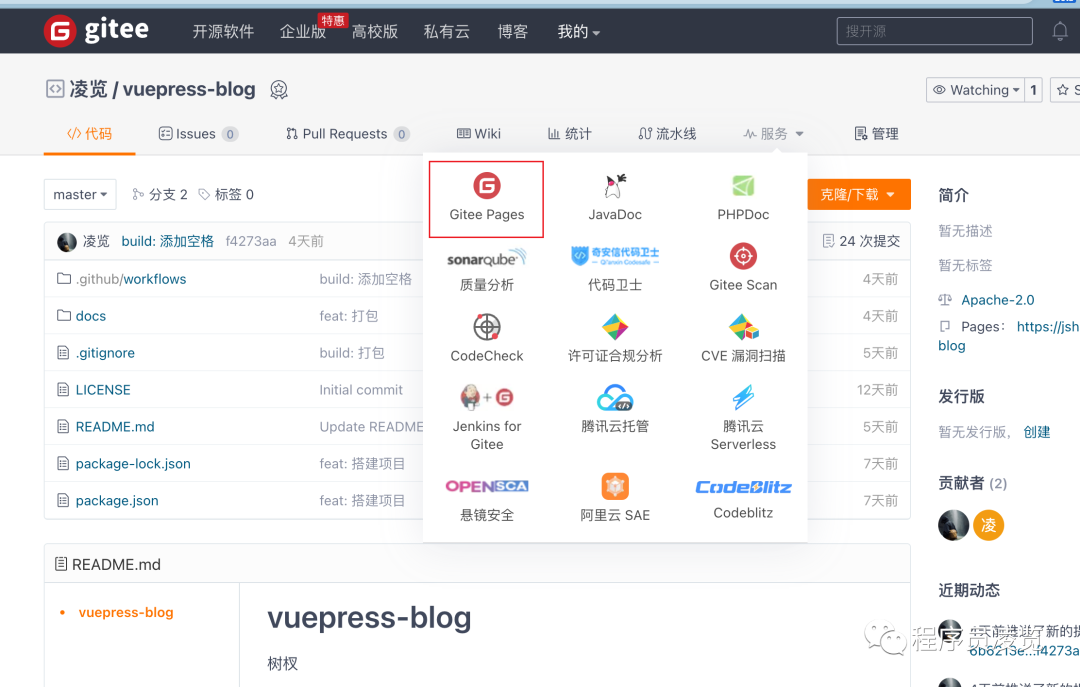Open 代码卫士 code safety service
This screenshot has width=1080, height=687.
tap(615, 269)
